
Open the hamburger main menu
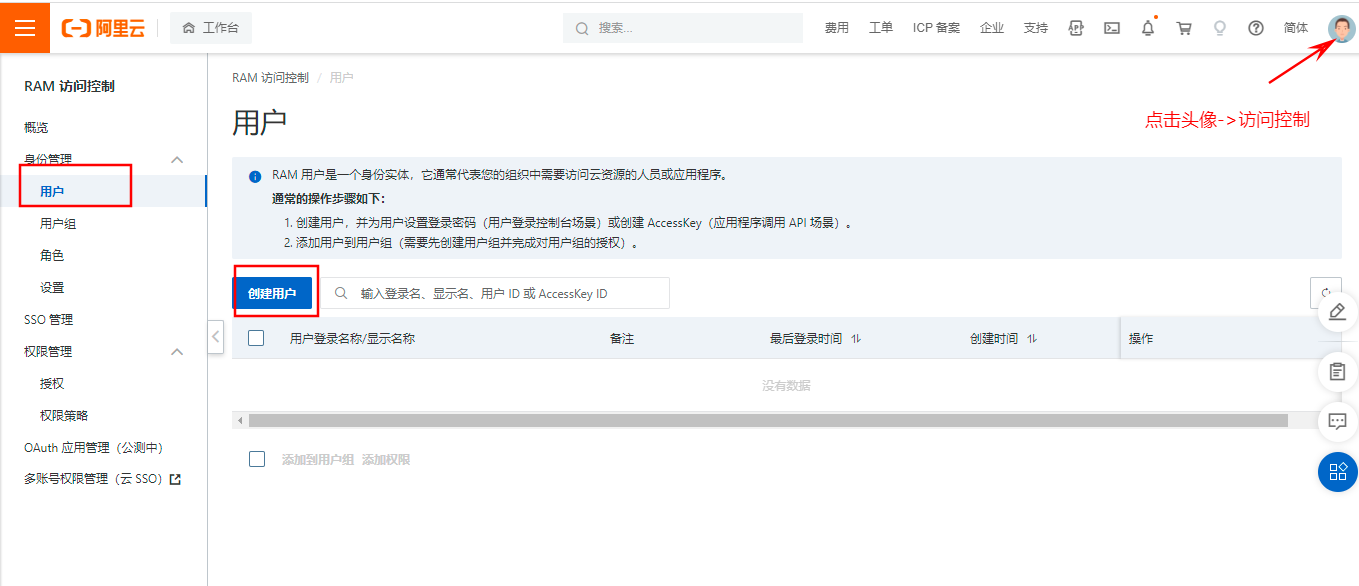coord(25,27)
